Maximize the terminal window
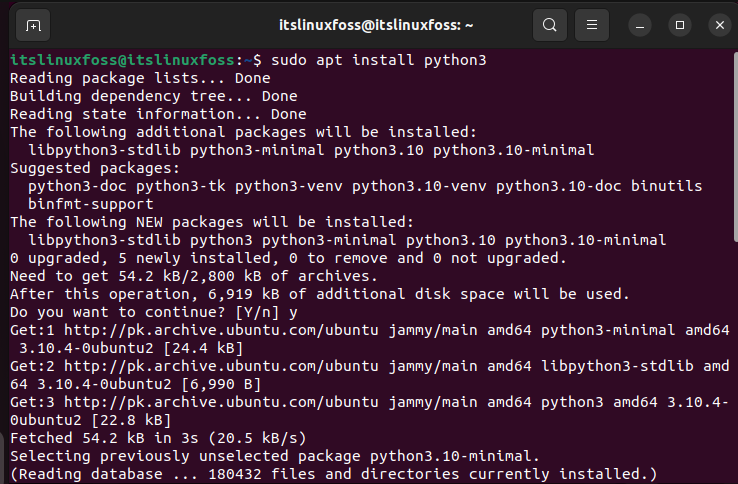Screen dimensions: 738x484 coord(680,25)
